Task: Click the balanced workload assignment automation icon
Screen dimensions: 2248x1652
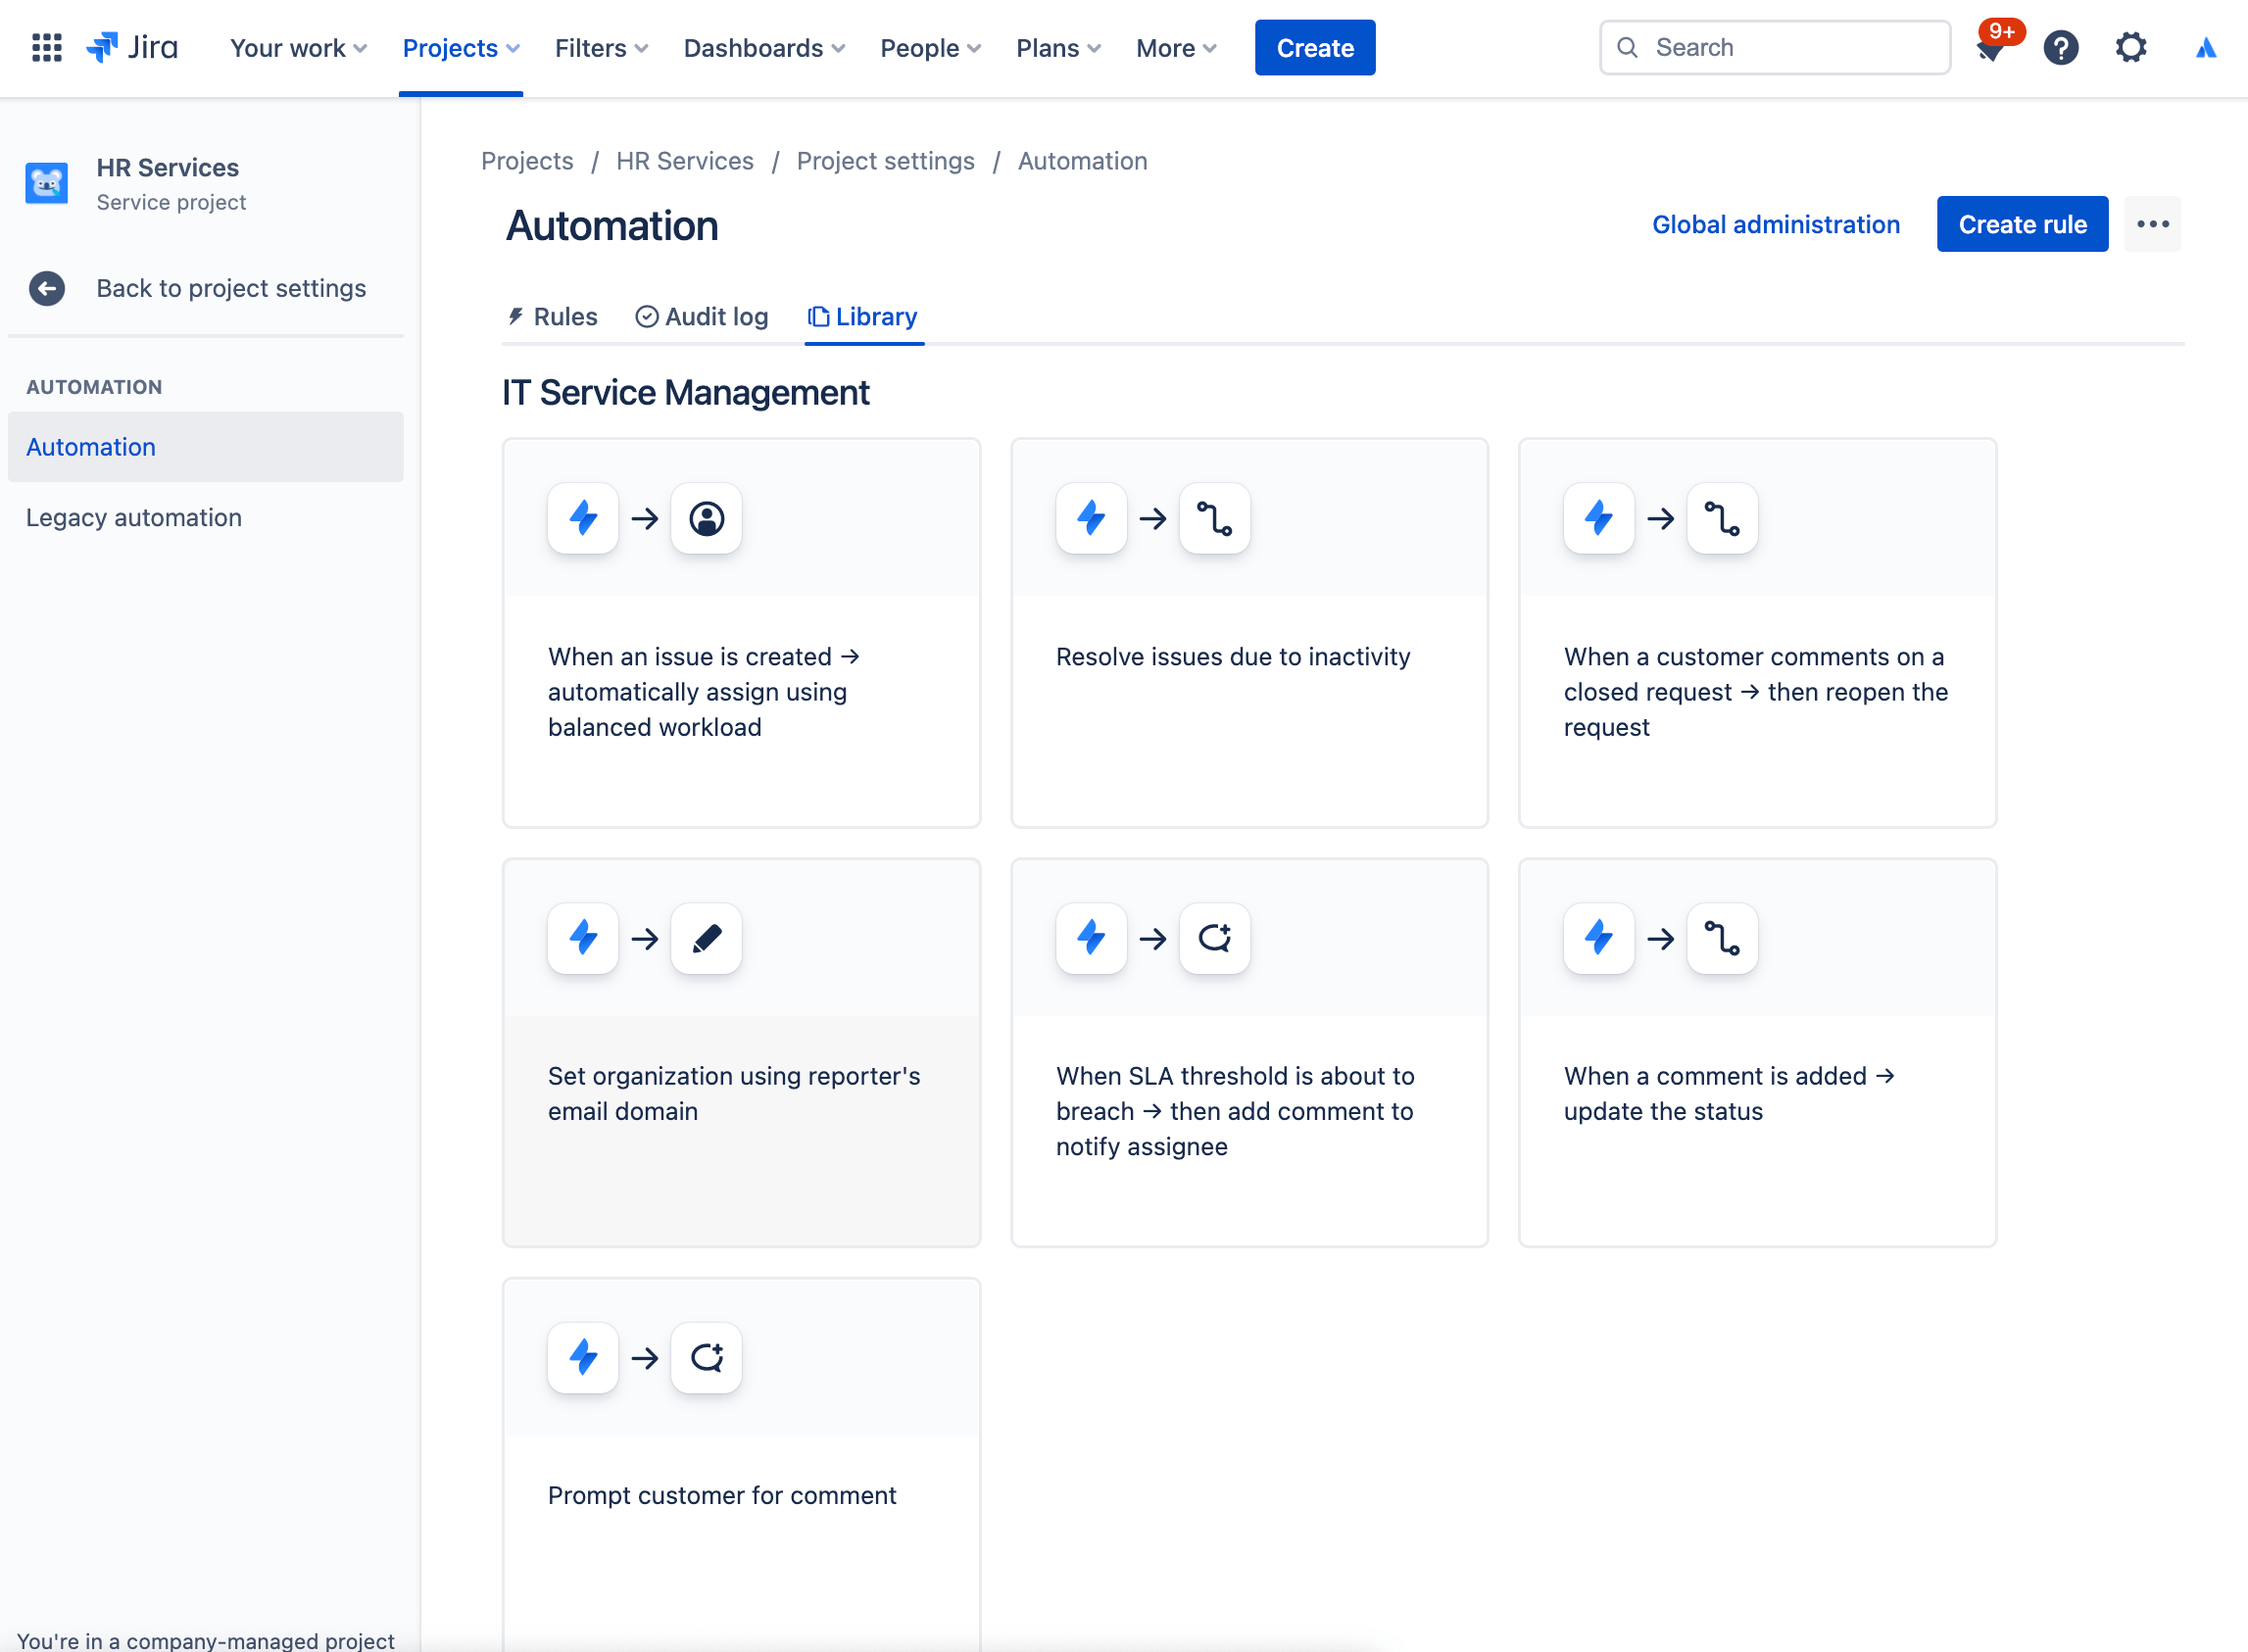Action: pyautogui.click(x=706, y=518)
